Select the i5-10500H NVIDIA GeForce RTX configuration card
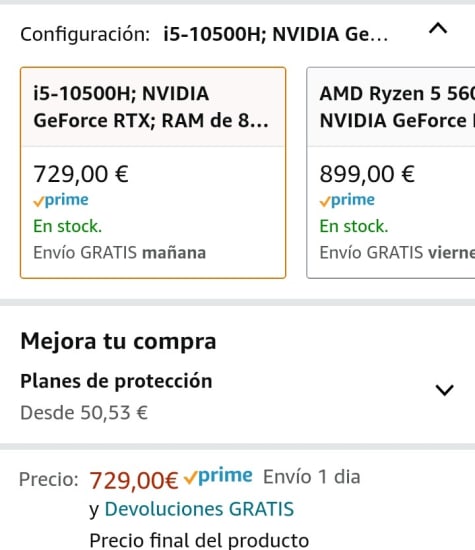Viewport: 475px width, 550px height. click(153, 173)
